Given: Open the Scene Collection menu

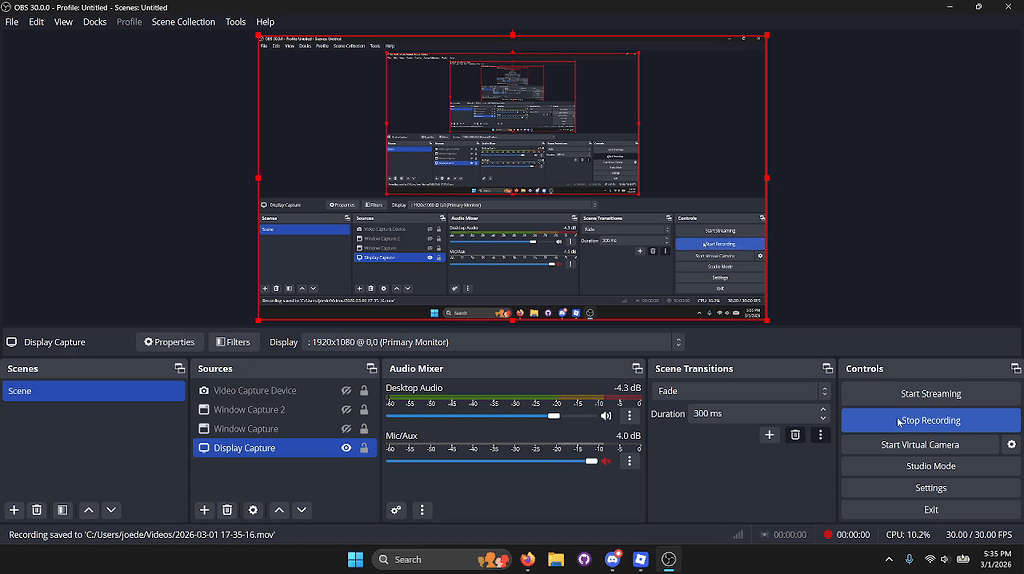Looking at the screenshot, I should [x=184, y=22].
